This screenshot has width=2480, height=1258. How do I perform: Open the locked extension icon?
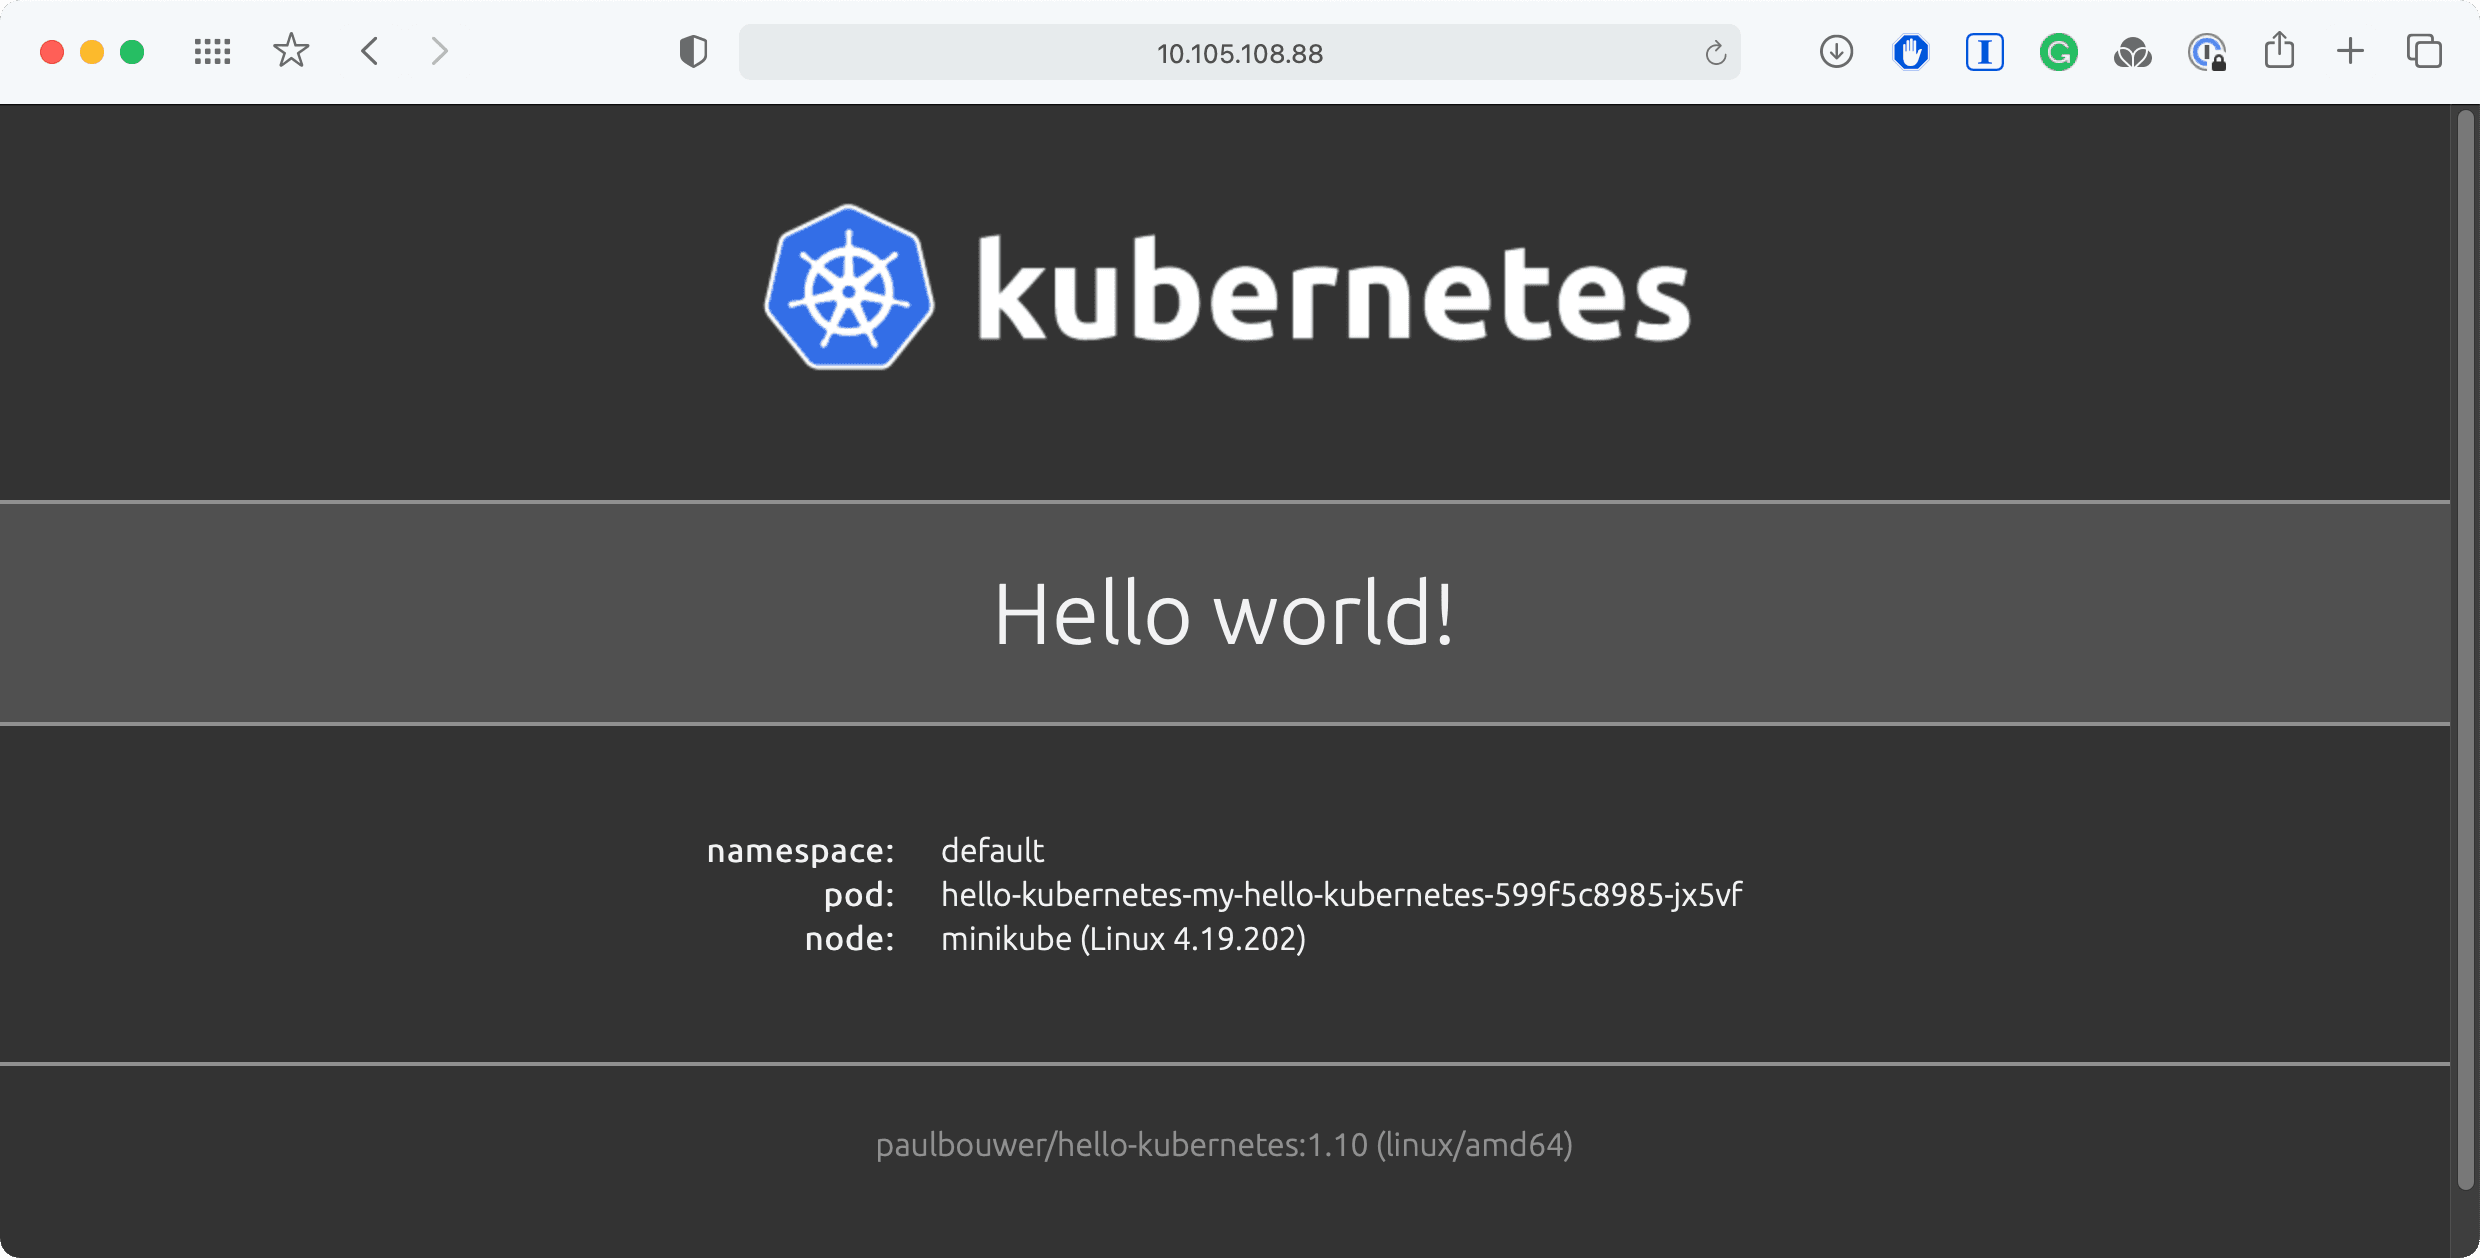pos(2207,53)
